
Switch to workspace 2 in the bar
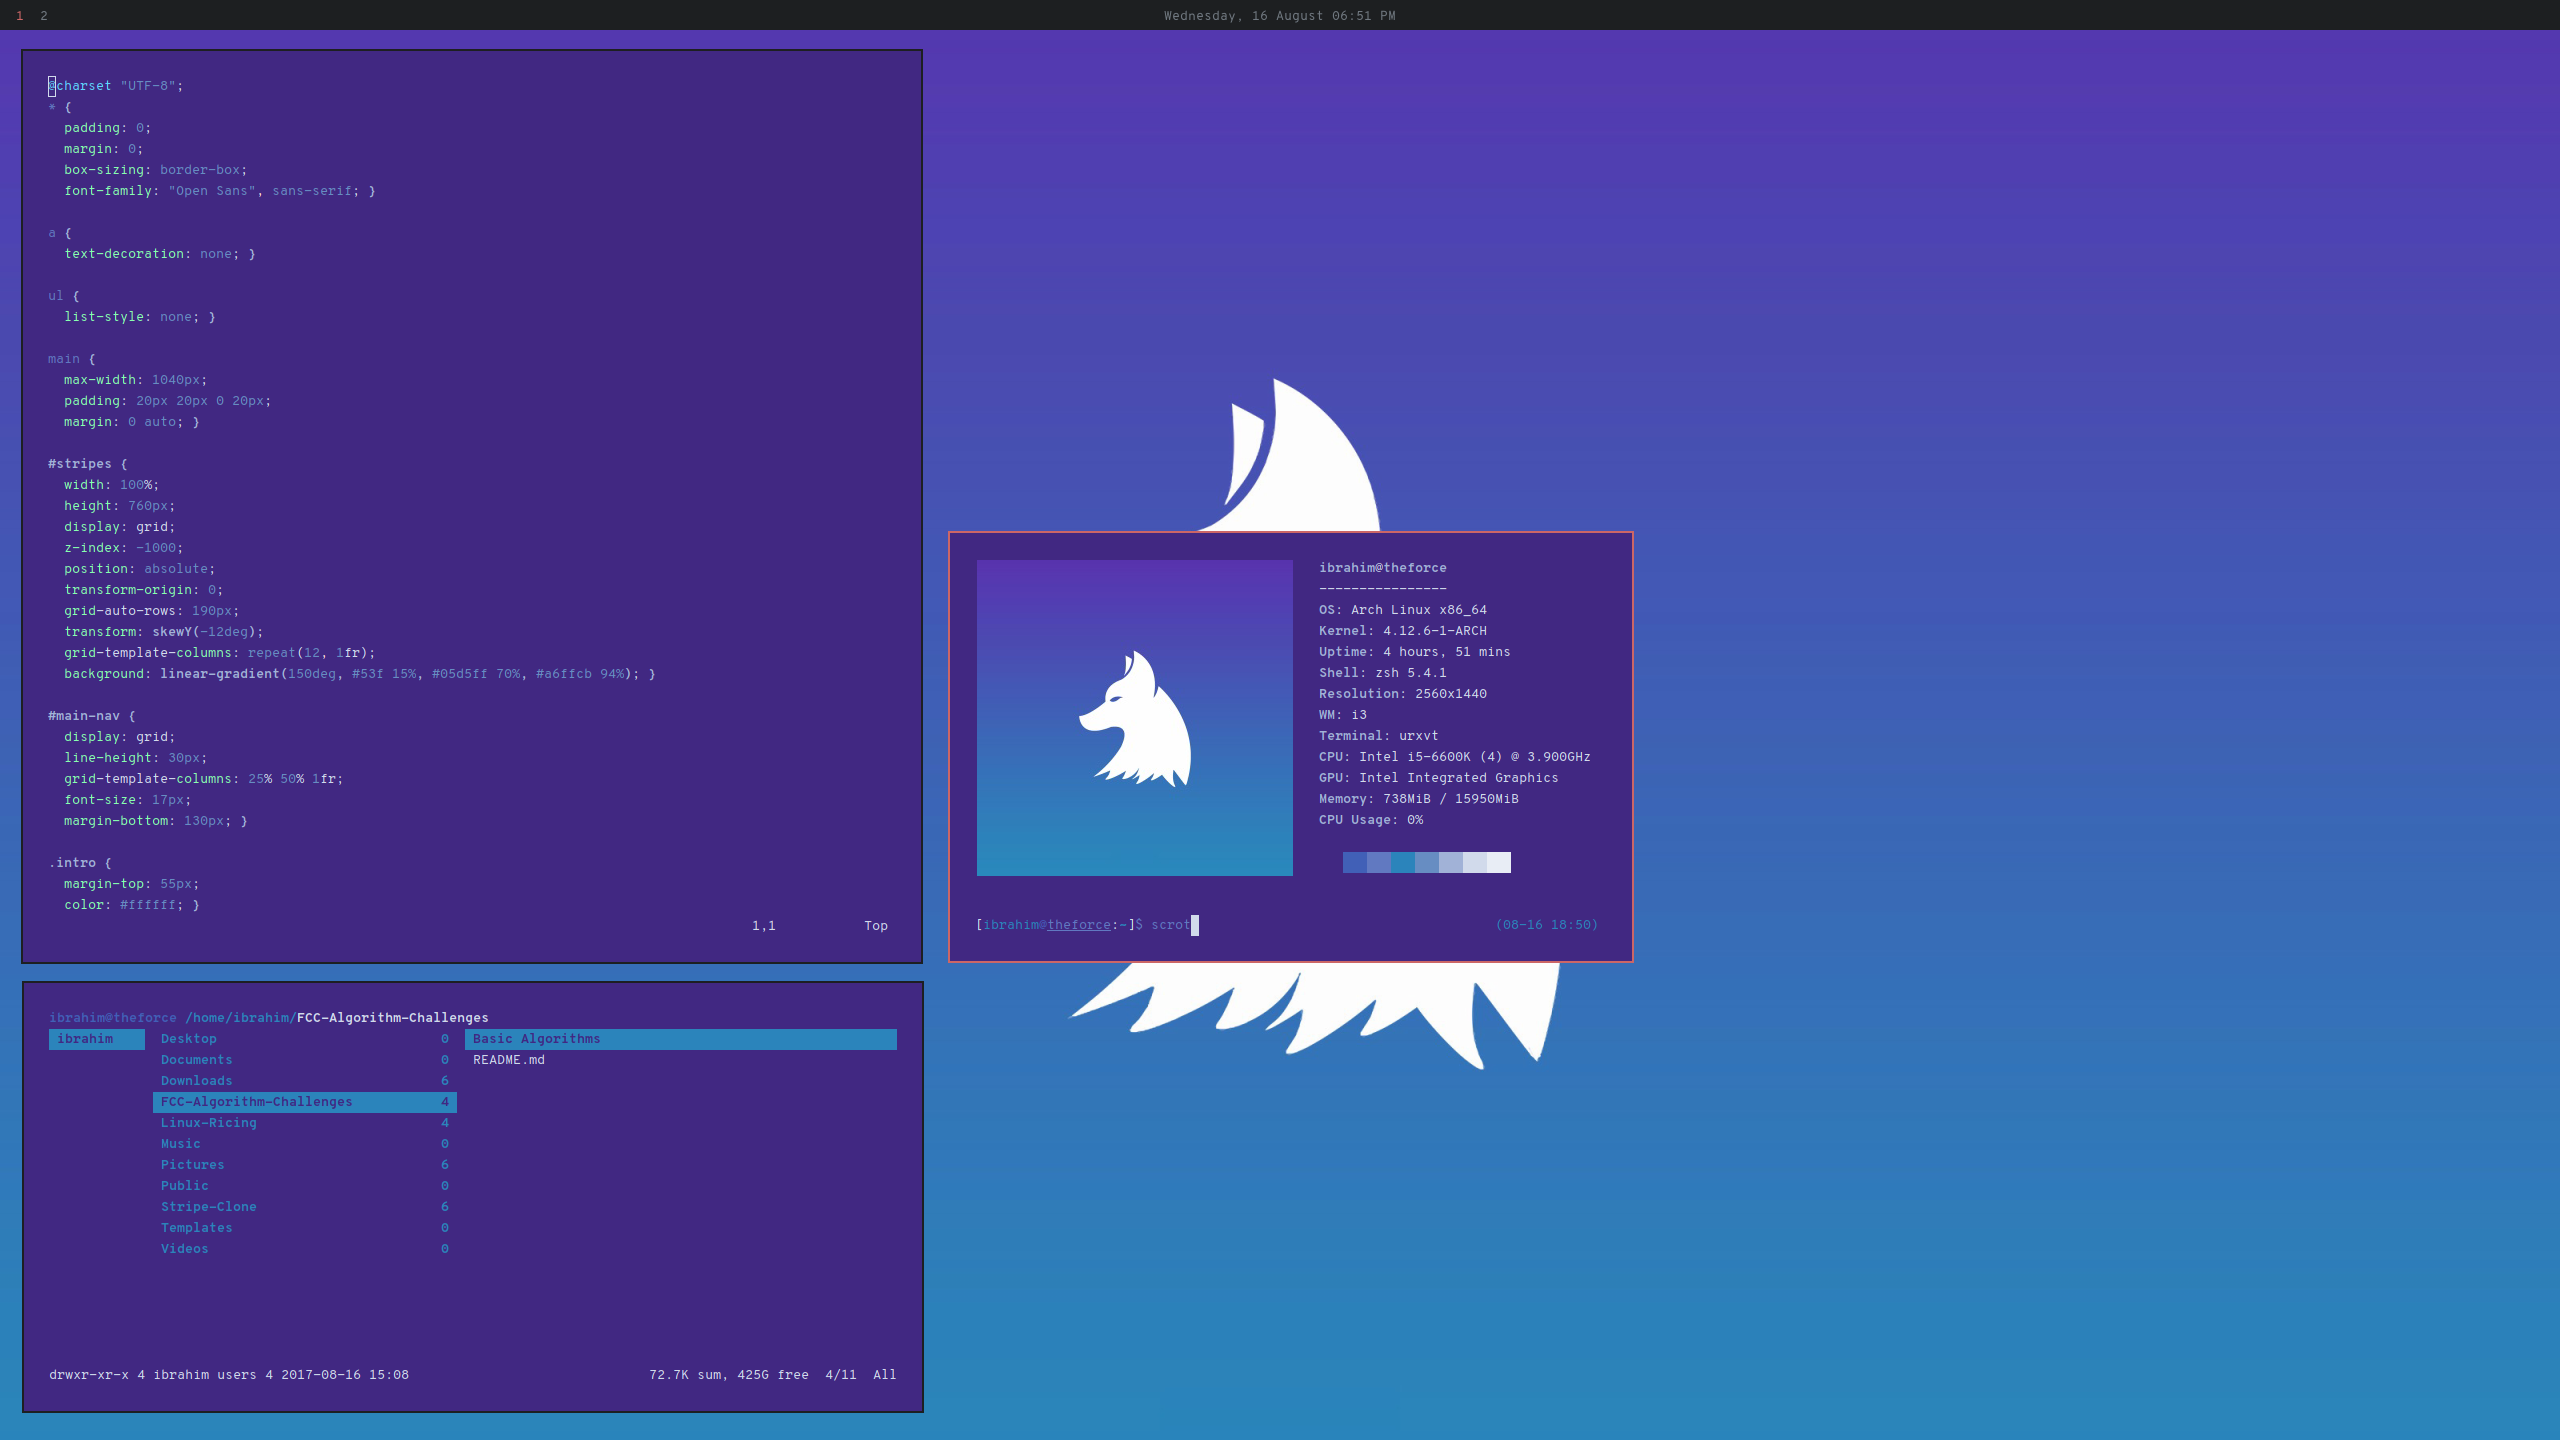coord(44,15)
